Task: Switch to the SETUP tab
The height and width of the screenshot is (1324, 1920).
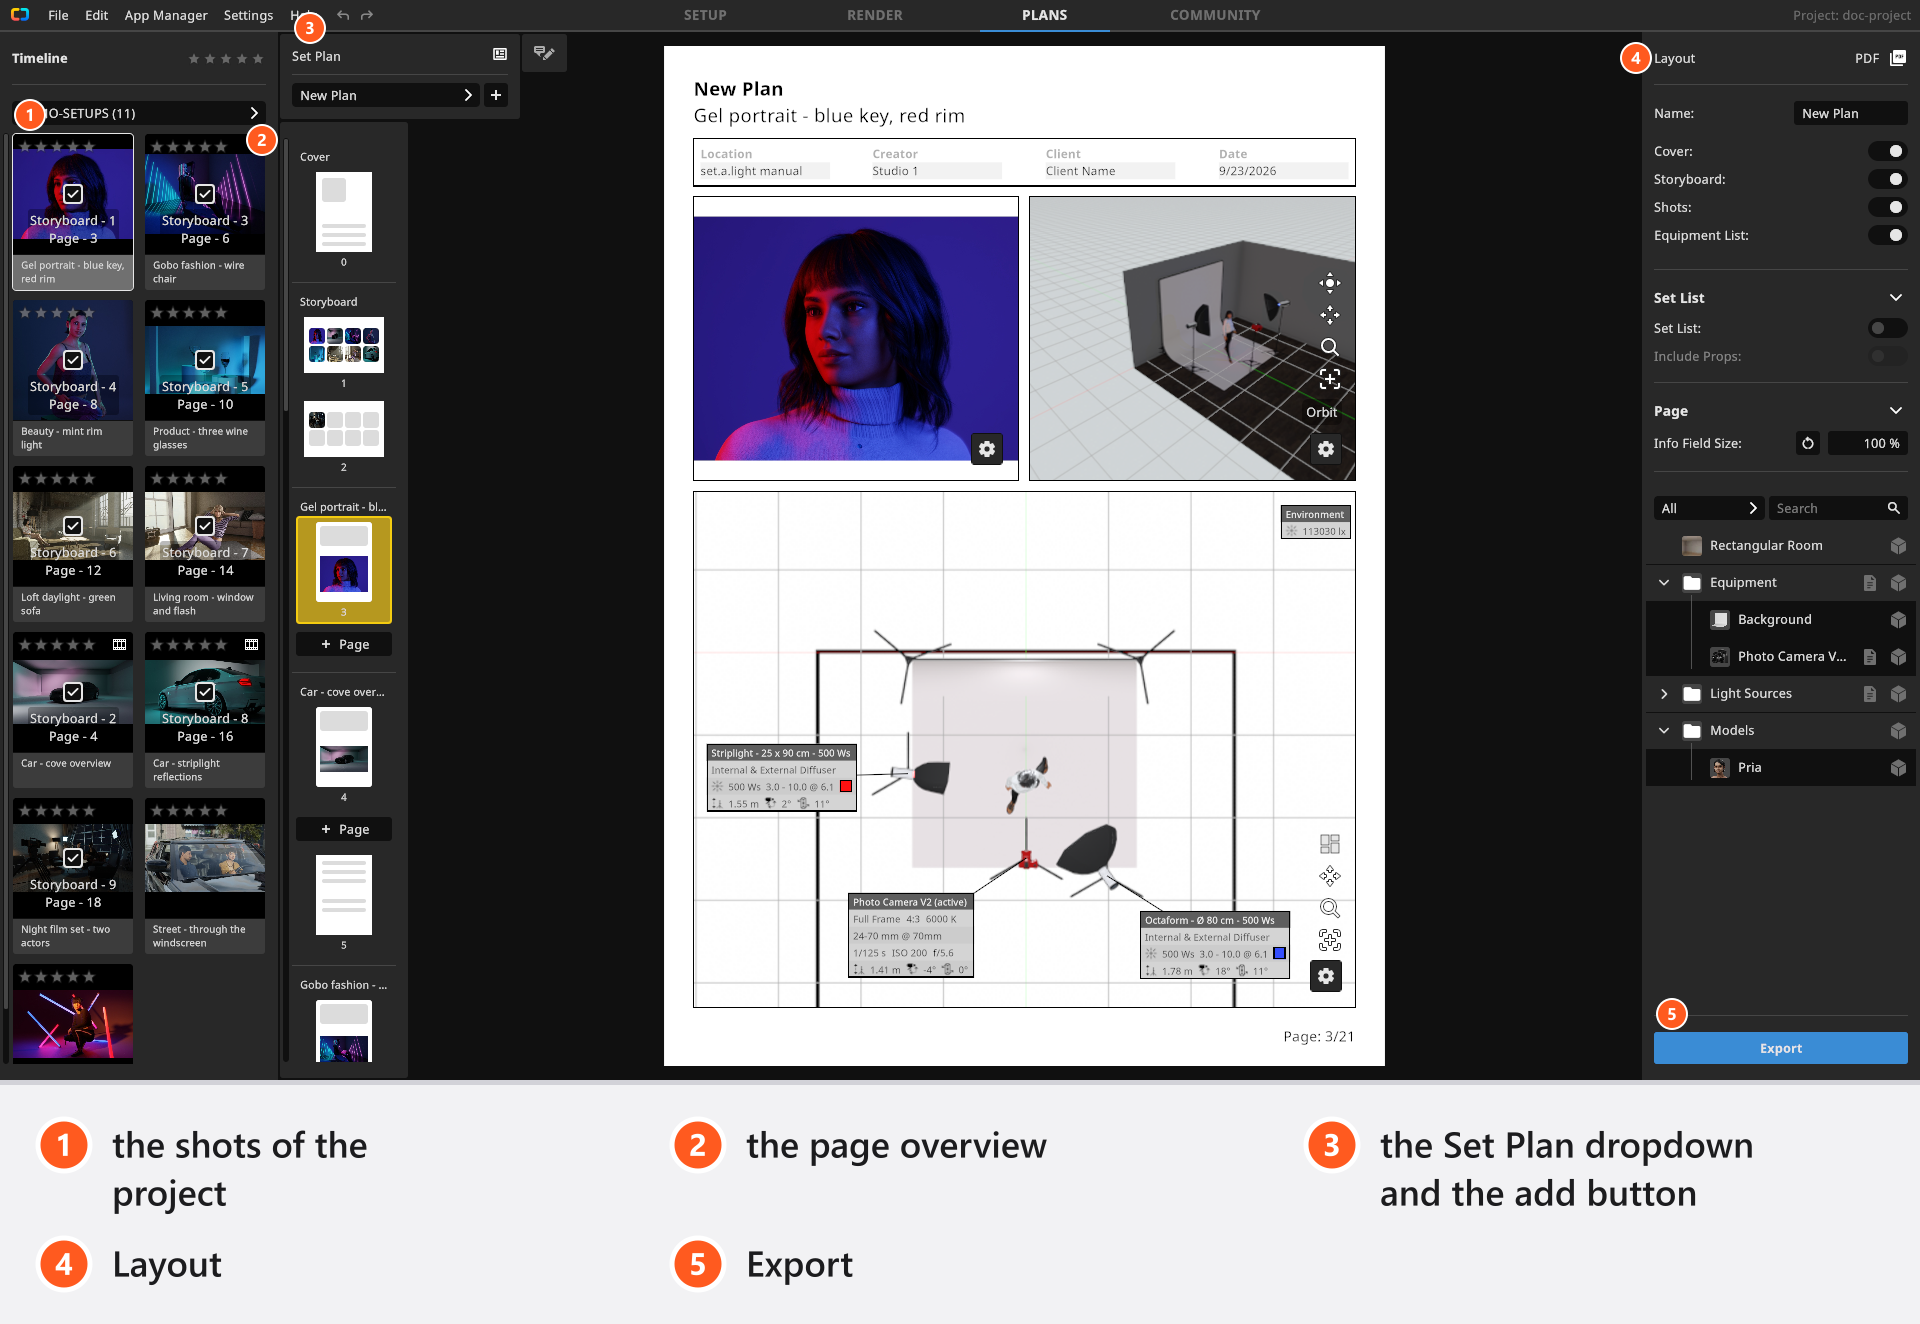Action: coord(705,15)
